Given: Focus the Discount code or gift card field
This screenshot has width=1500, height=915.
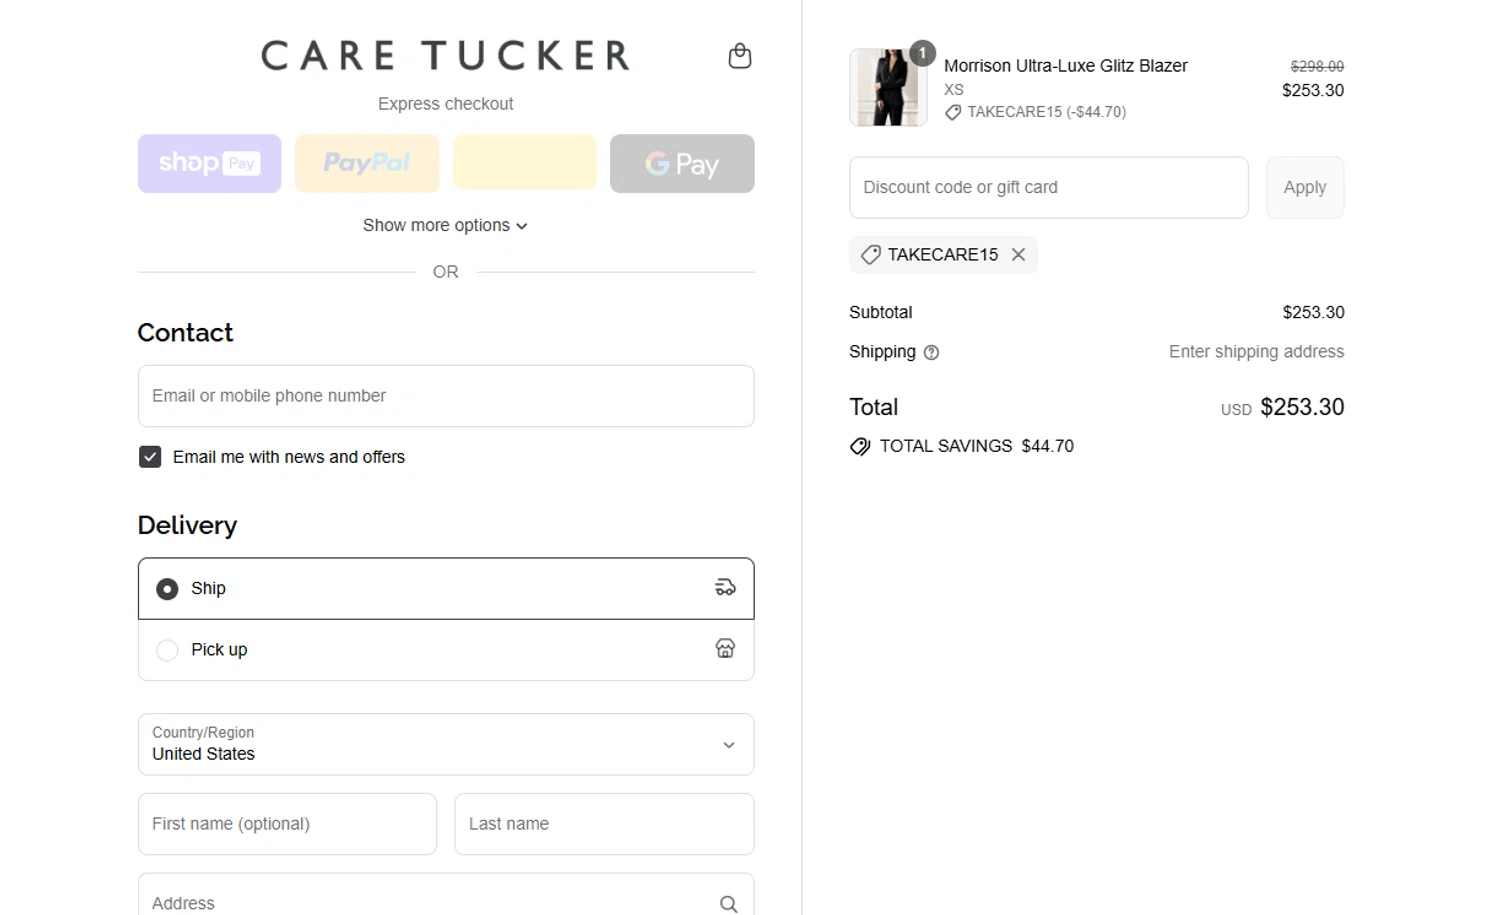Looking at the screenshot, I should click(x=1049, y=187).
